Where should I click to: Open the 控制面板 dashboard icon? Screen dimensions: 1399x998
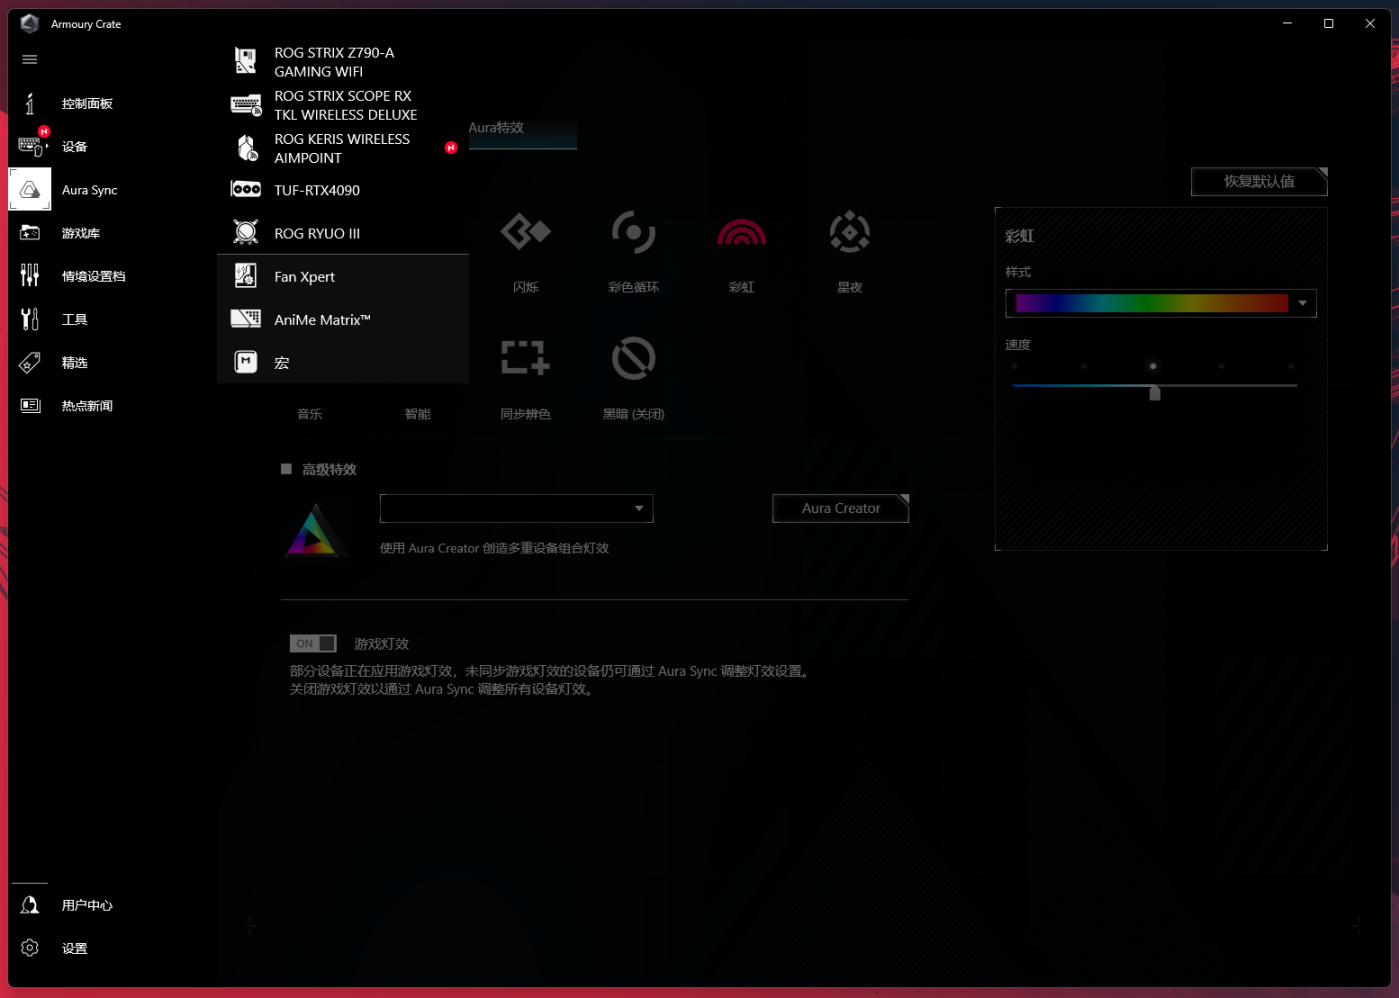(30, 103)
